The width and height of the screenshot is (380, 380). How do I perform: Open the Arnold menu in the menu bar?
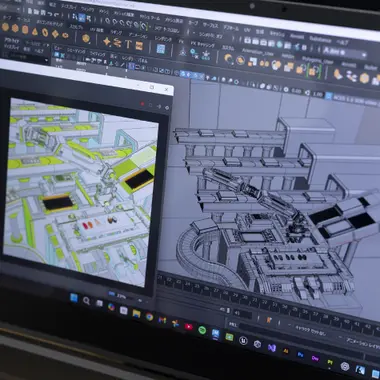click(x=296, y=36)
